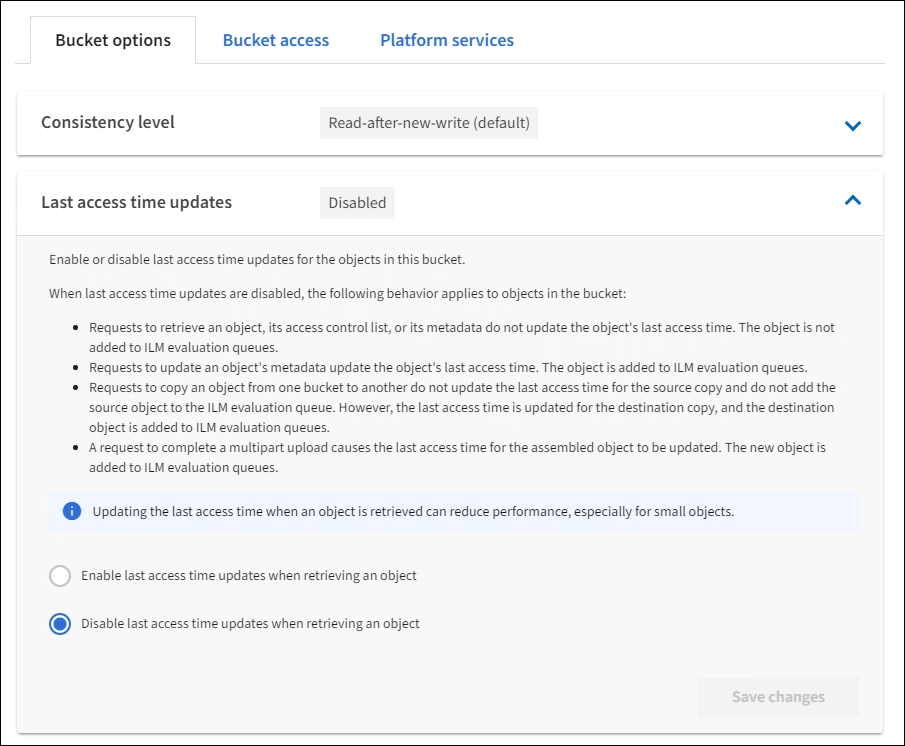
Task: Click the bullet about multipart upload
Action: point(457,457)
